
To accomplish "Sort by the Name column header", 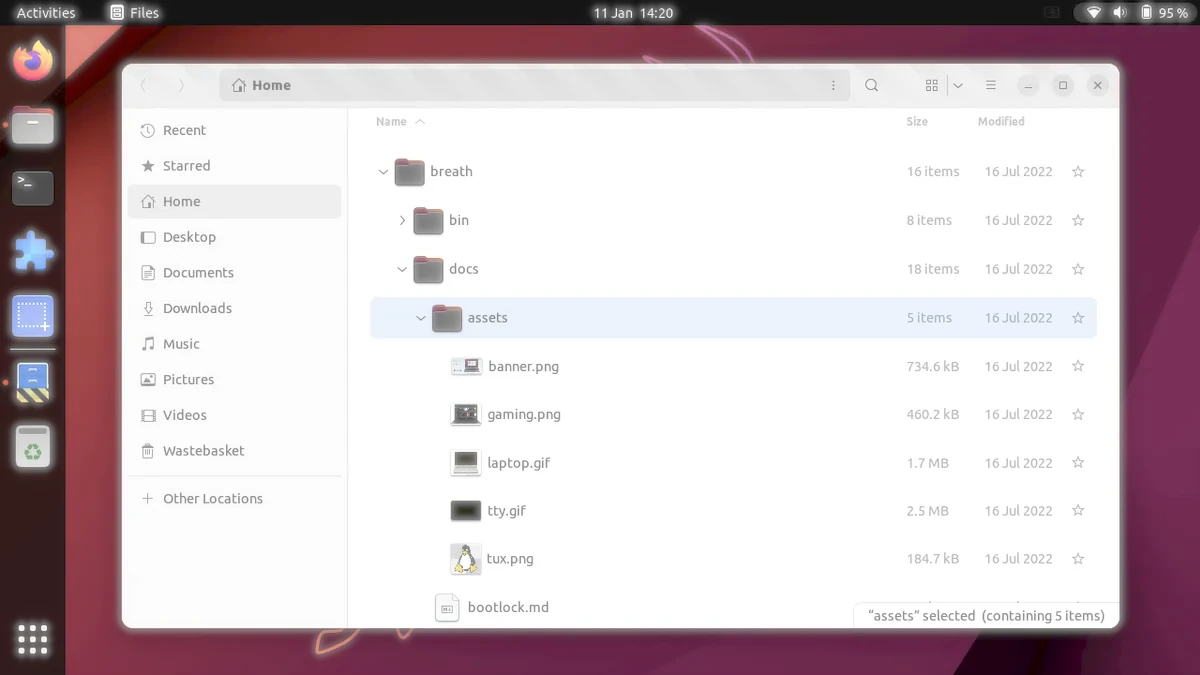I will [x=391, y=122].
